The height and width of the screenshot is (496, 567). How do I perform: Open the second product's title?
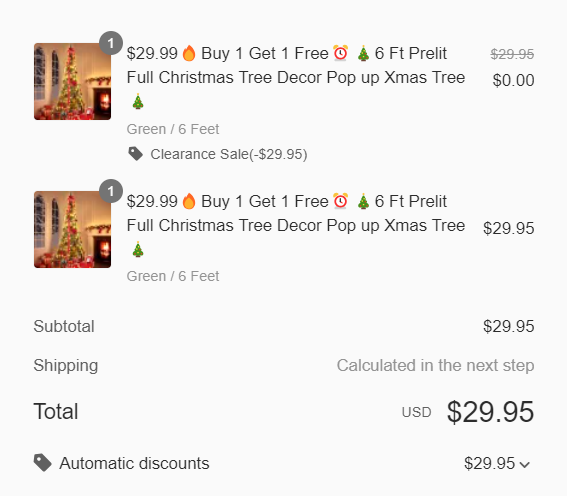point(296,225)
